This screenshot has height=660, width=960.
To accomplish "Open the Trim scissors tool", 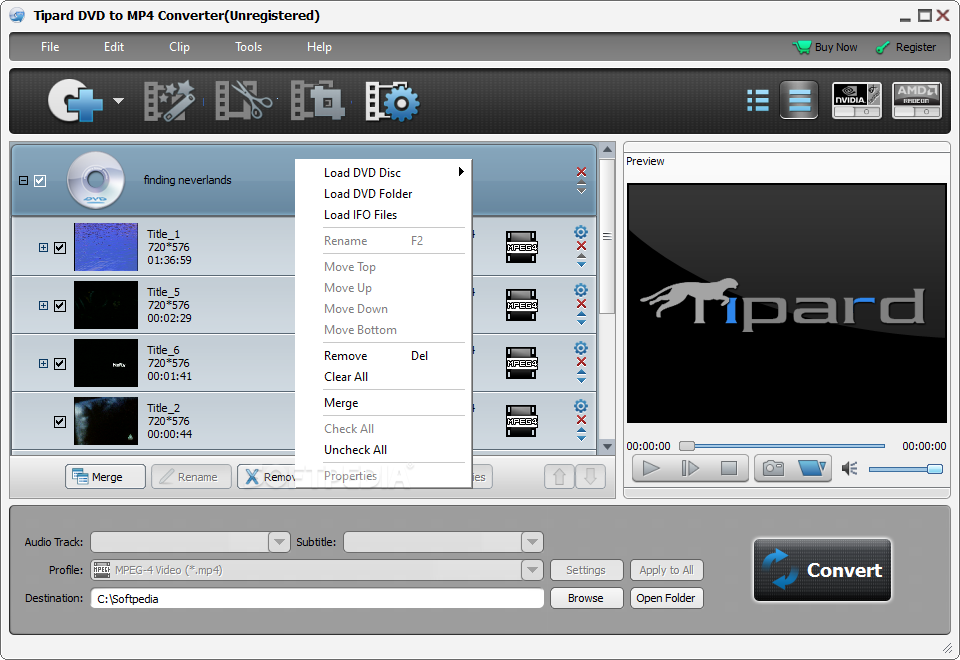I will 244,100.
